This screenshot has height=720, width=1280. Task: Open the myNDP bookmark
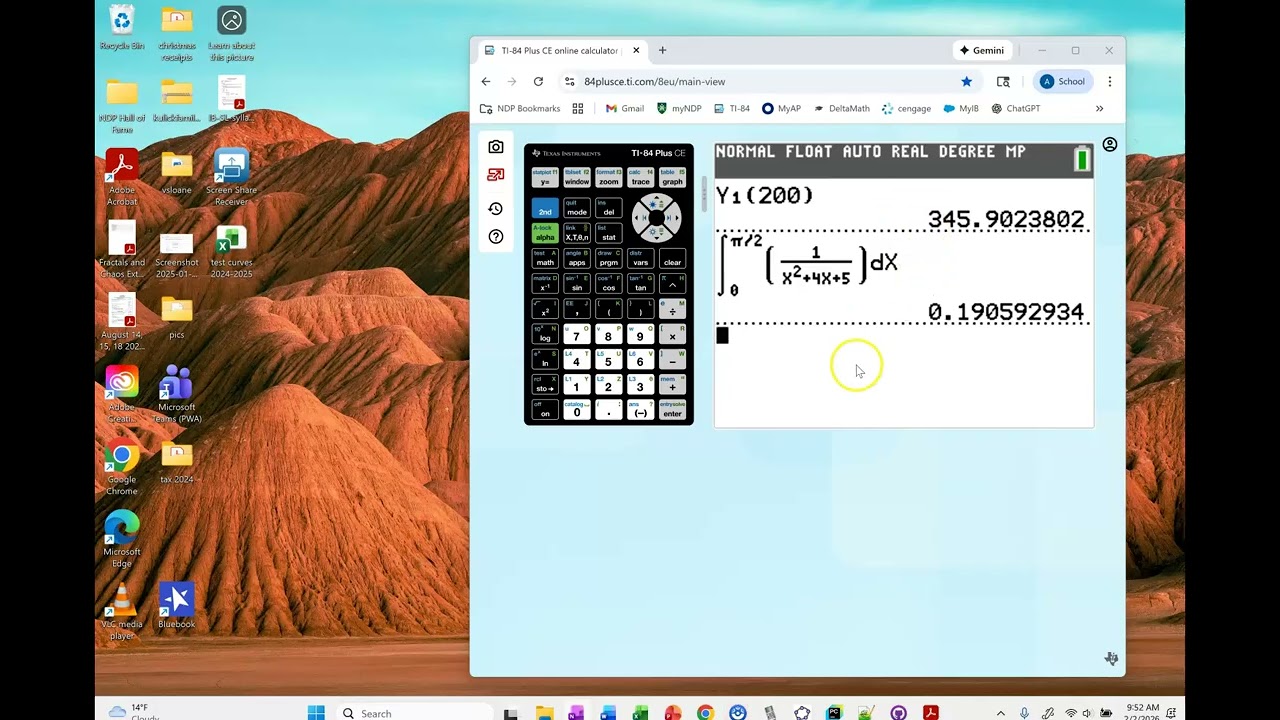pyautogui.click(x=679, y=108)
